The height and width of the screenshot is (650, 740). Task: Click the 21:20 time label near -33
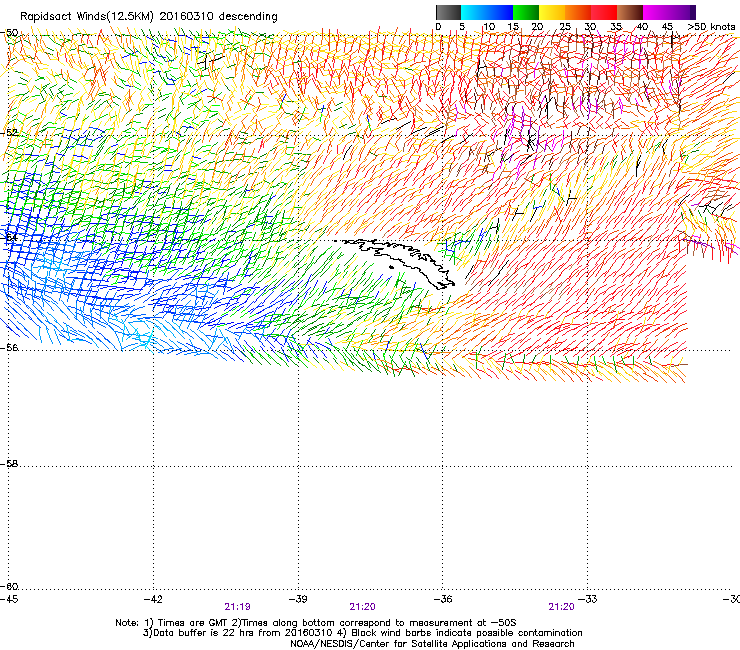pyautogui.click(x=562, y=607)
